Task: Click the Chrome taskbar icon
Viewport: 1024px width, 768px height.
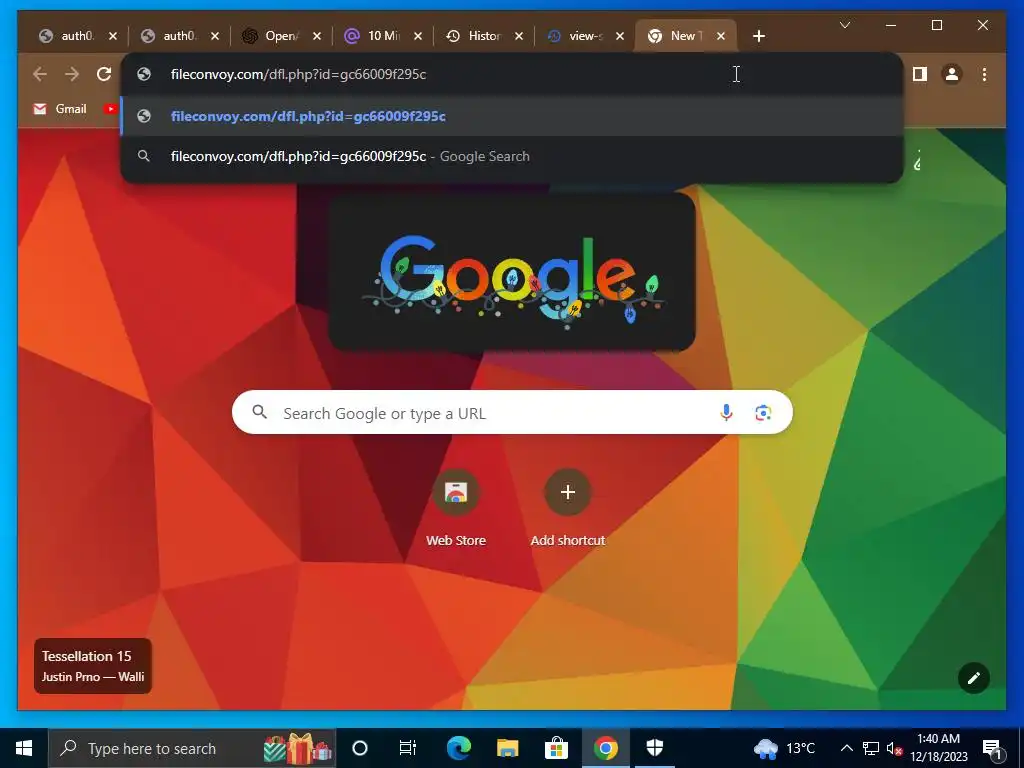Action: point(605,748)
